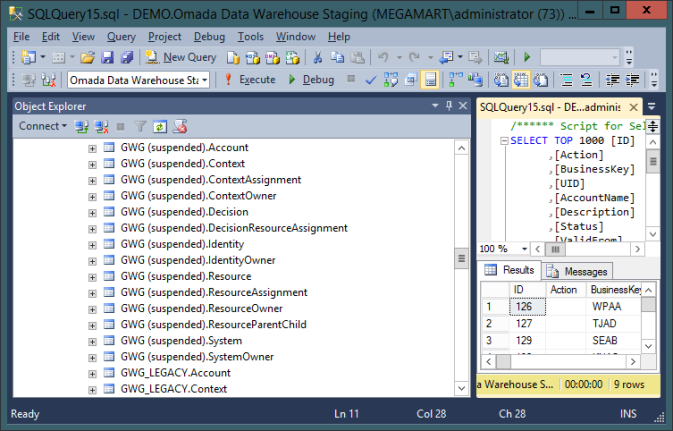673x431 pixels.
Task: Toggle Include Actual Execution Plan
Action: point(455,80)
